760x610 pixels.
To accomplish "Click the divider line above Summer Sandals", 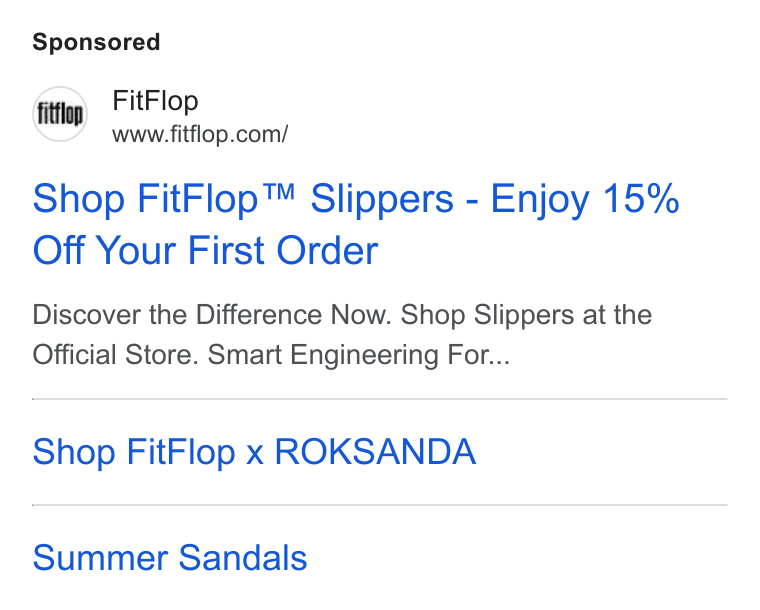I will click(380, 505).
